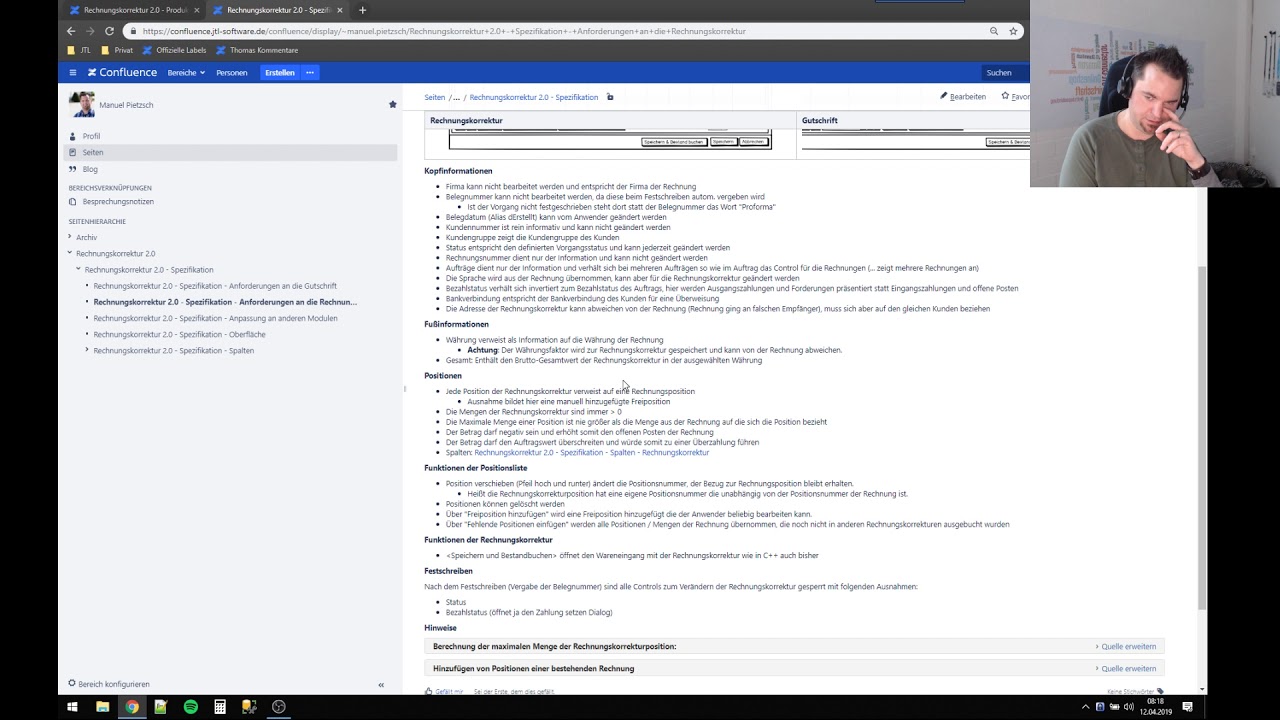Viewport: 1280px width, 720px height.
Task: Focus the Suchen search field
Action: pyautogui.click(x=1003, y=72)
